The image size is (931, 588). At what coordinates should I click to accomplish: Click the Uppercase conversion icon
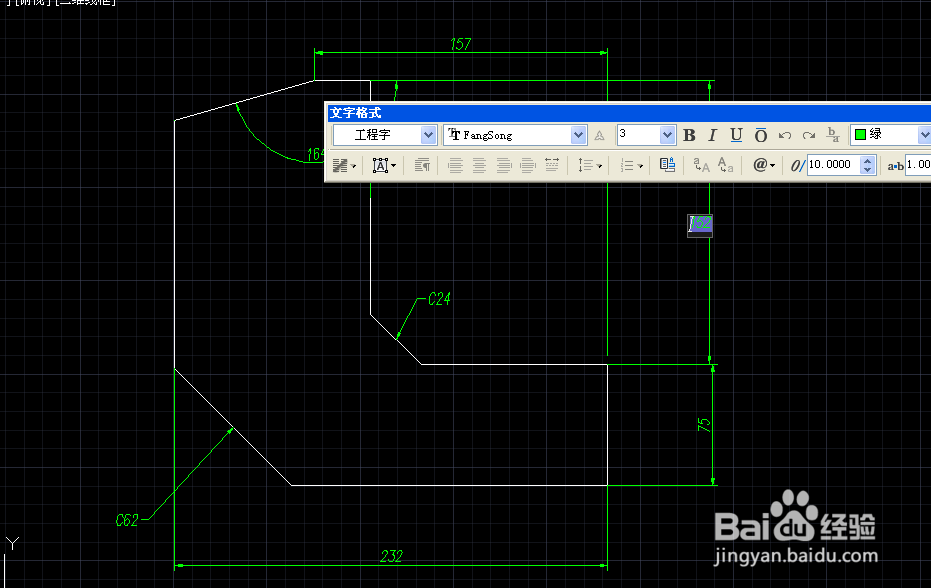pyautogui.click(x=702, y=165)
